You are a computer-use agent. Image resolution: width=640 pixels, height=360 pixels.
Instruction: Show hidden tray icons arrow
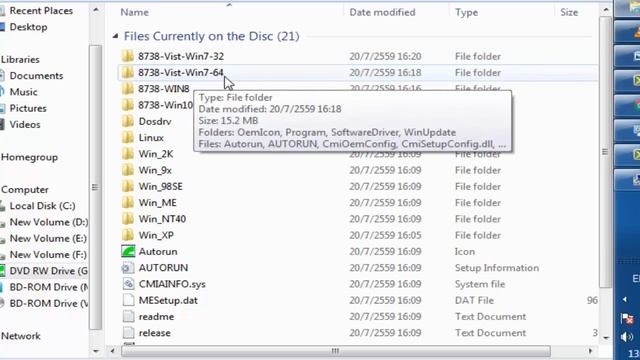(625, 300)
